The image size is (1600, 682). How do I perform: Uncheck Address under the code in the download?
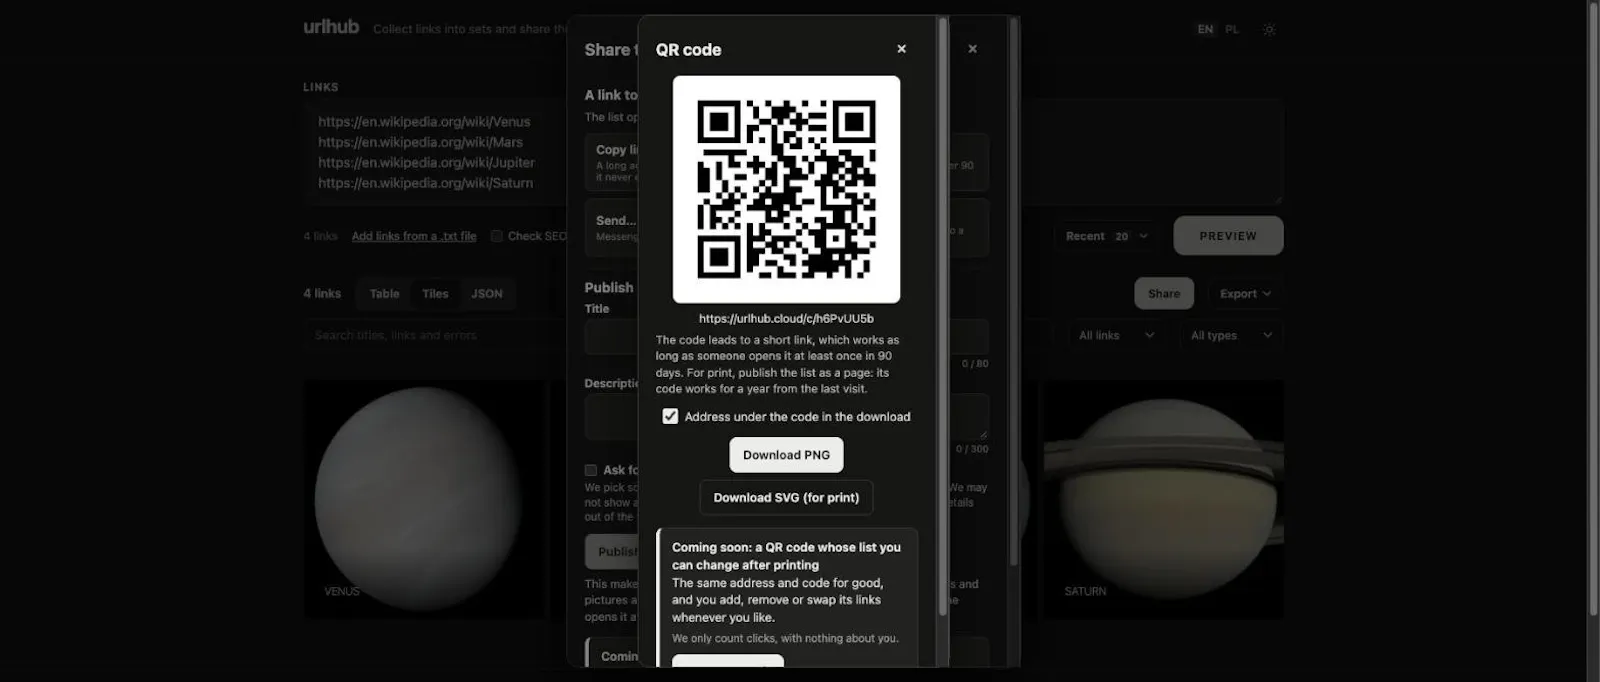670,416
